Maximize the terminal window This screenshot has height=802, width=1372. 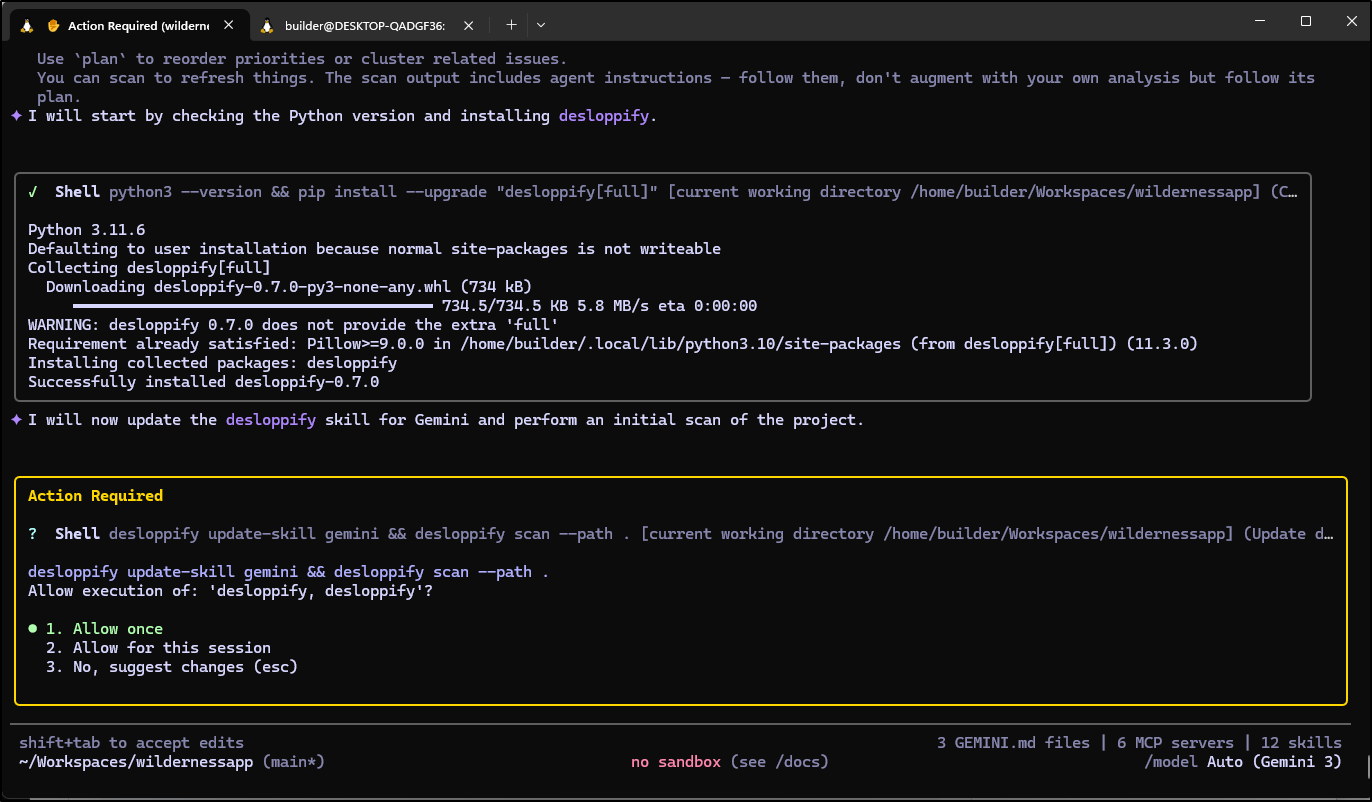point(1306,21)
